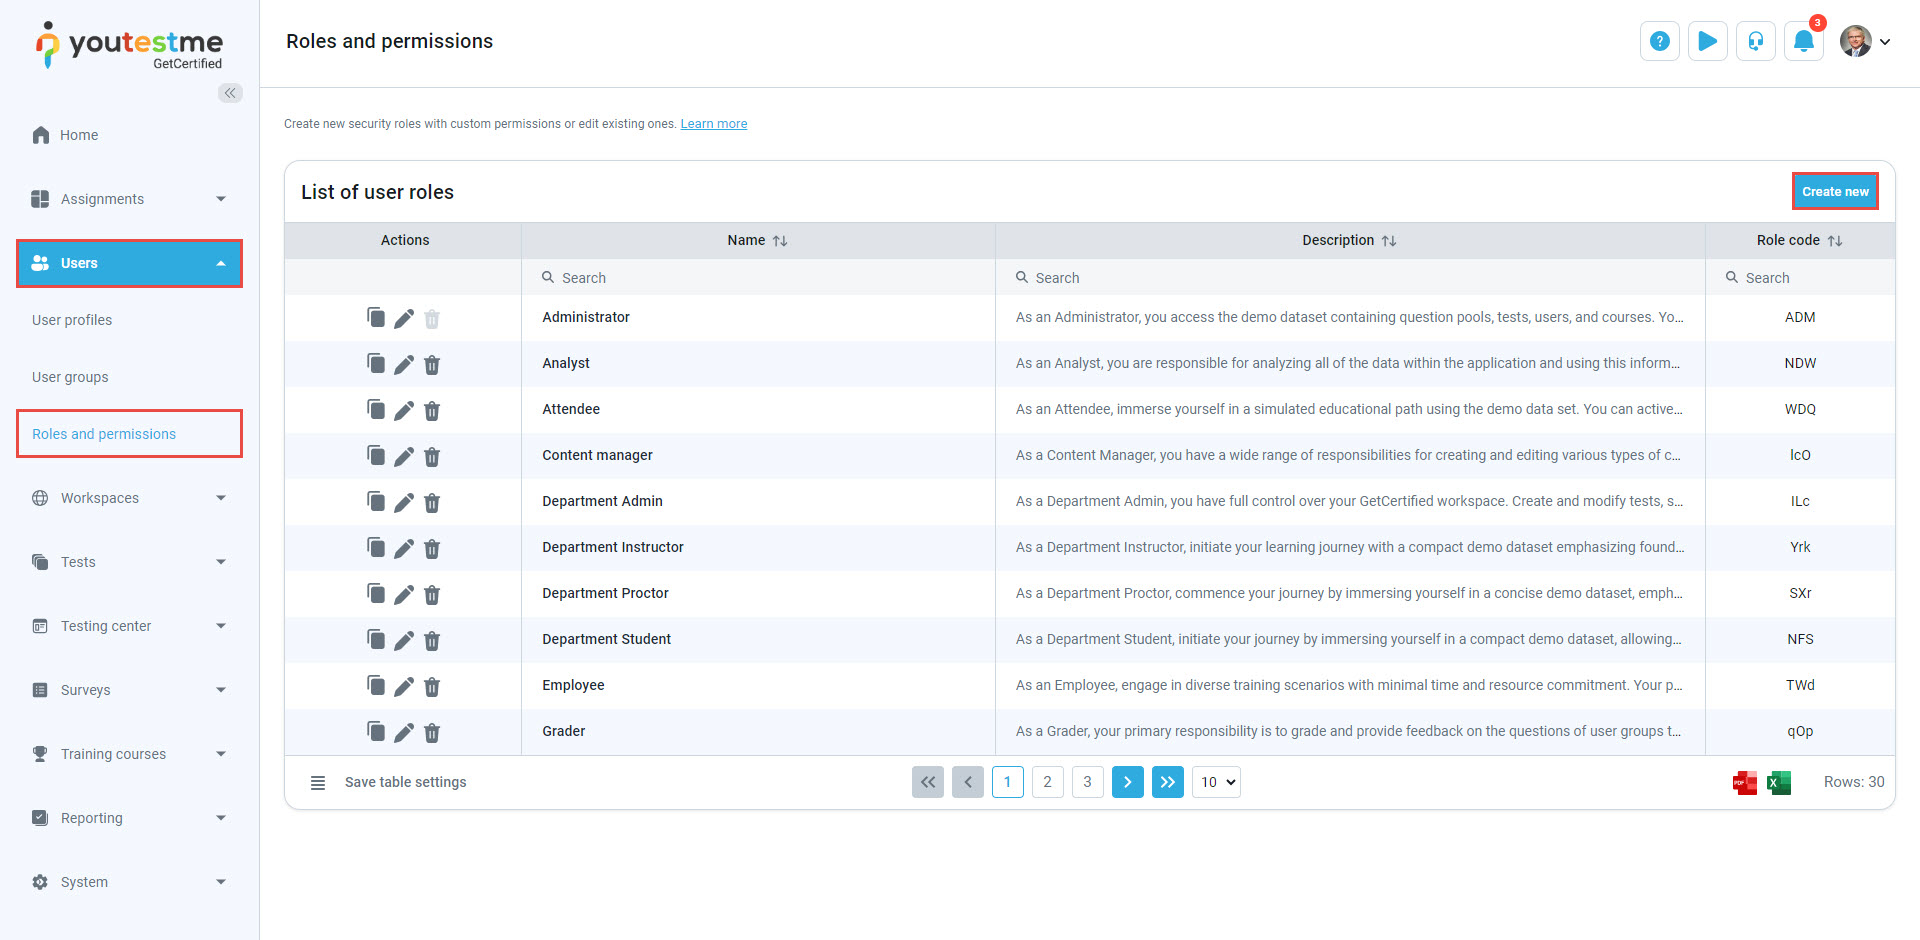Duplicate the Administrator role

pos(376,318)
